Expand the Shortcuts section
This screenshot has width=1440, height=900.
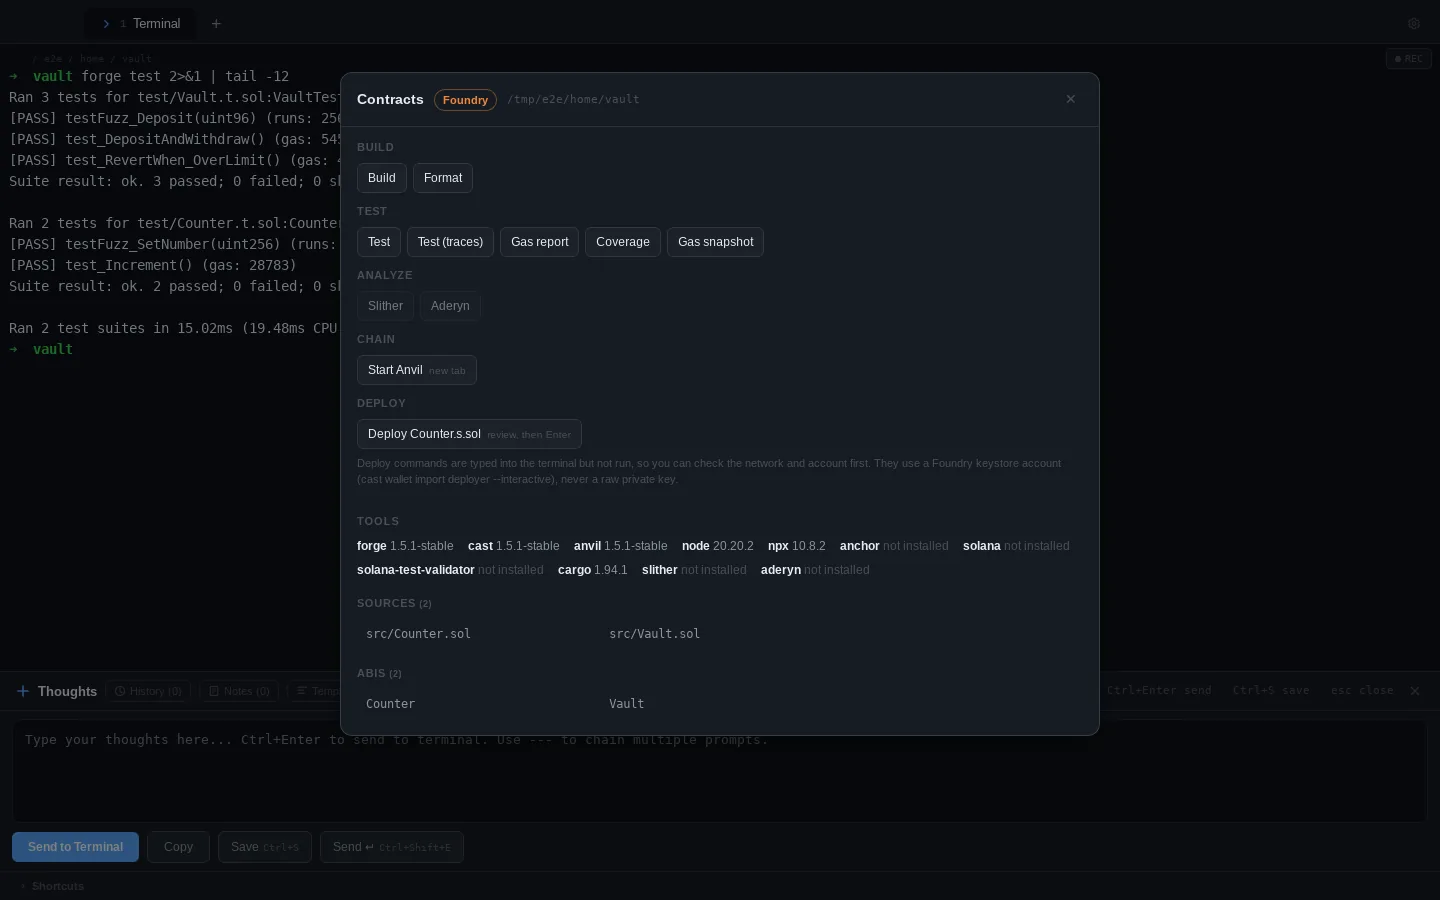[x=52, y=886]
